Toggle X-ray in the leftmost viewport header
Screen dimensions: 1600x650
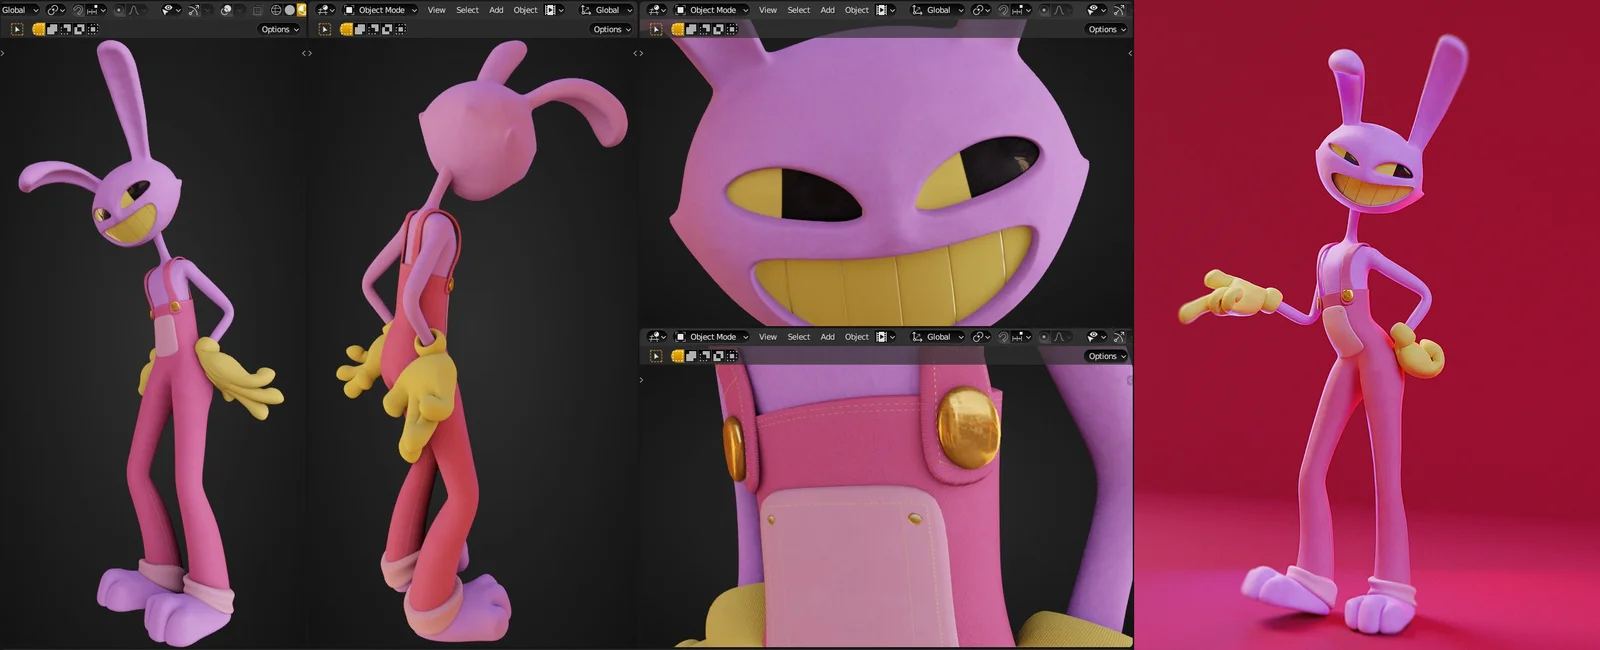tap(257, 10)
